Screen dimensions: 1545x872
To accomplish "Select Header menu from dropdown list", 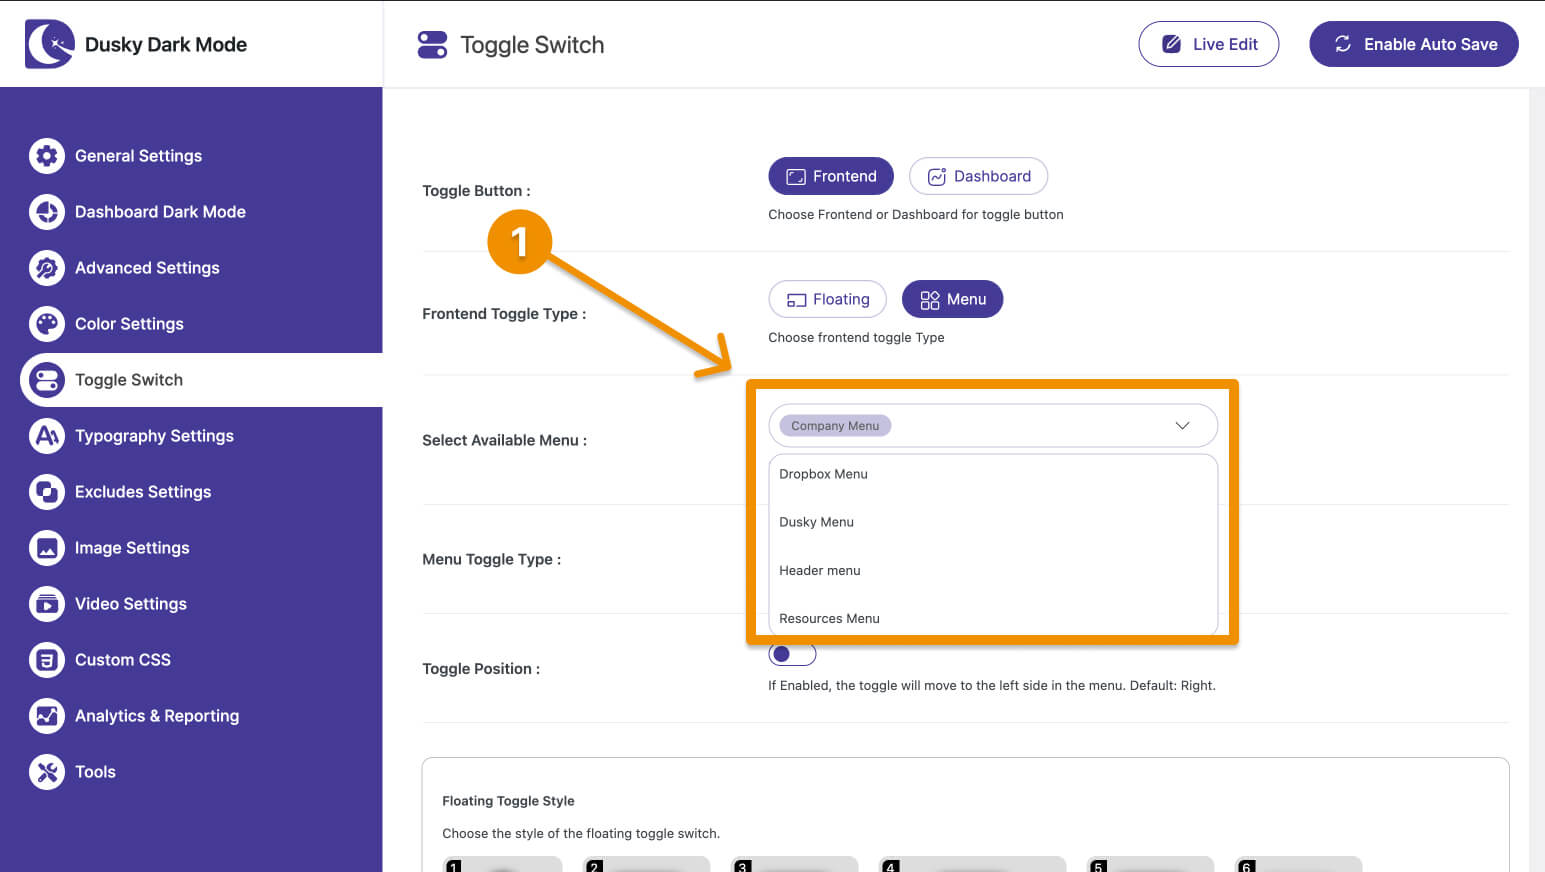I will click(x=993, y=570).
